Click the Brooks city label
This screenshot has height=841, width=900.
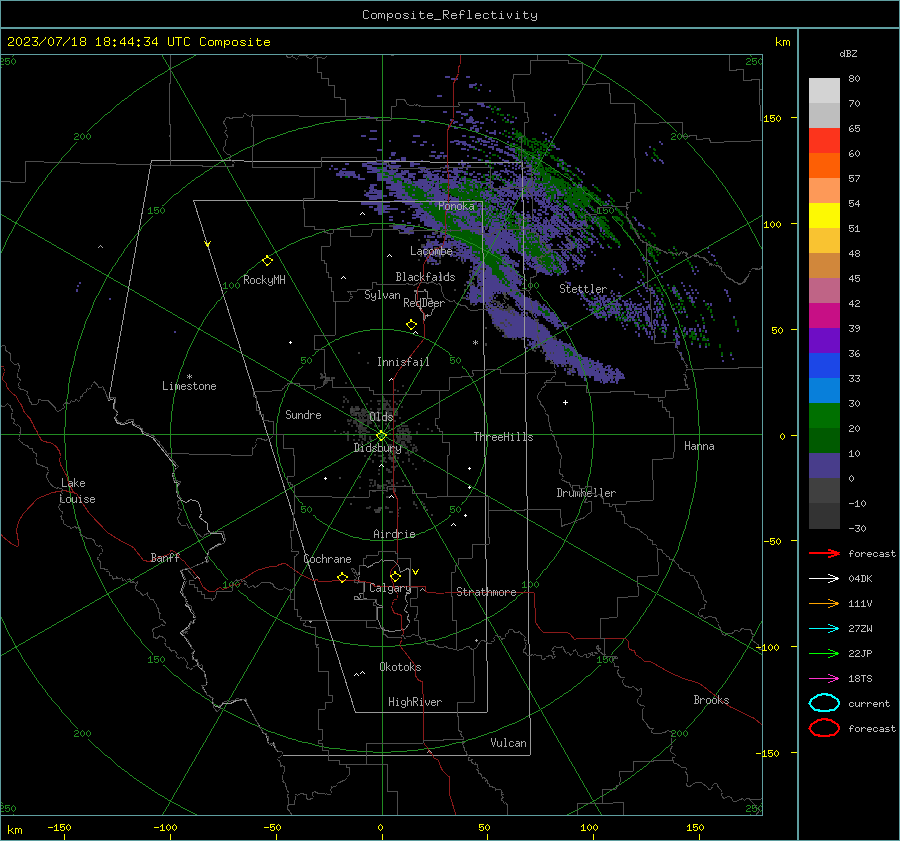(x=711, y=700)
